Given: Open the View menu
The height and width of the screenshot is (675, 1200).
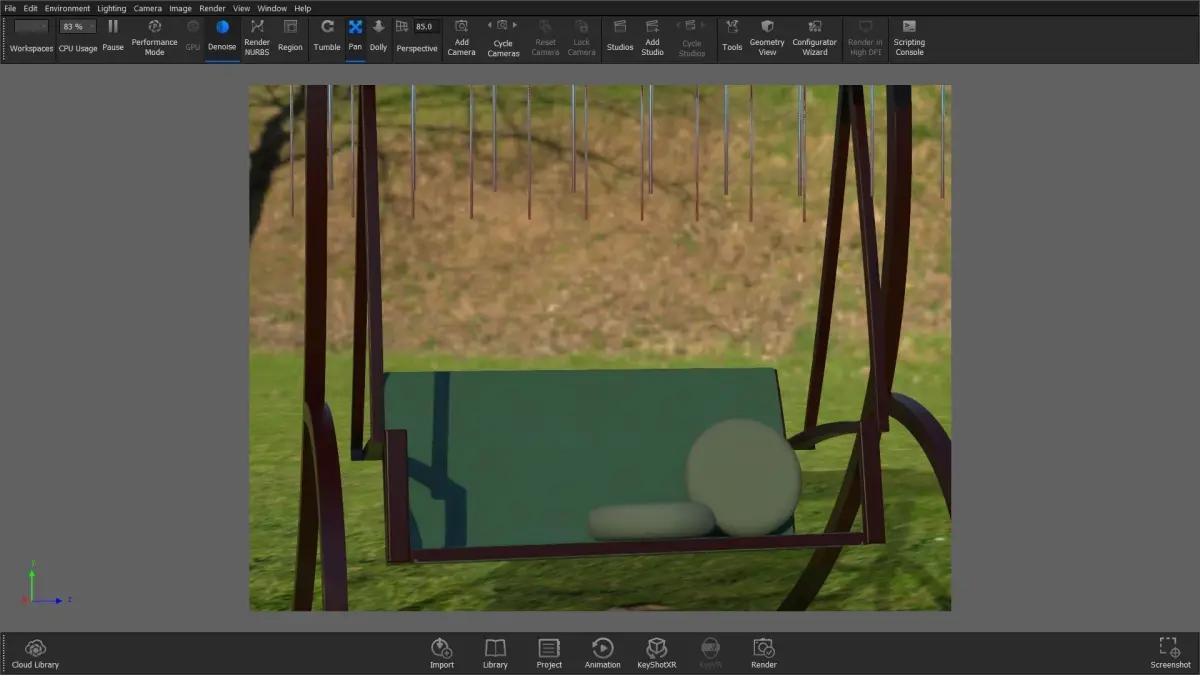Looking at the screenshot, I should coord(242,8).
